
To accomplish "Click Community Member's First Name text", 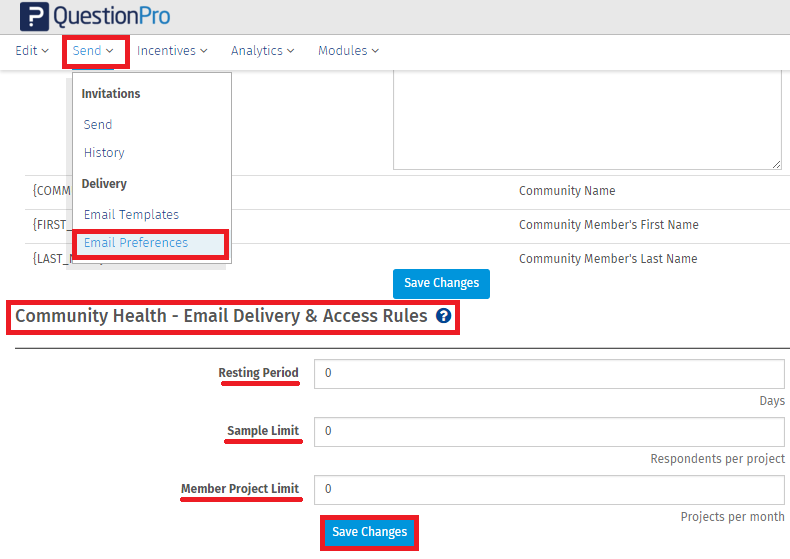I will (609, 225).
